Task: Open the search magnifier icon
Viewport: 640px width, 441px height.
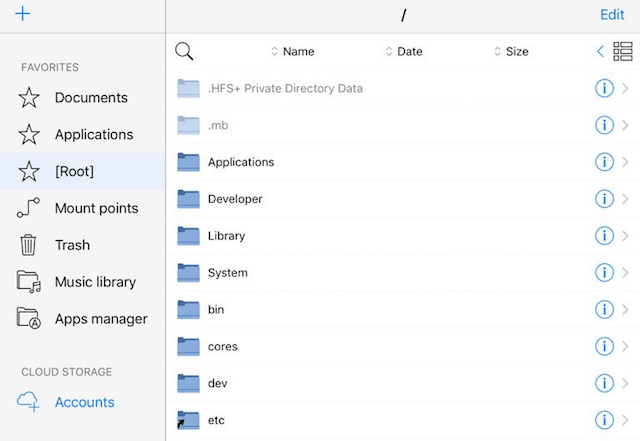Action: (184, 51)
